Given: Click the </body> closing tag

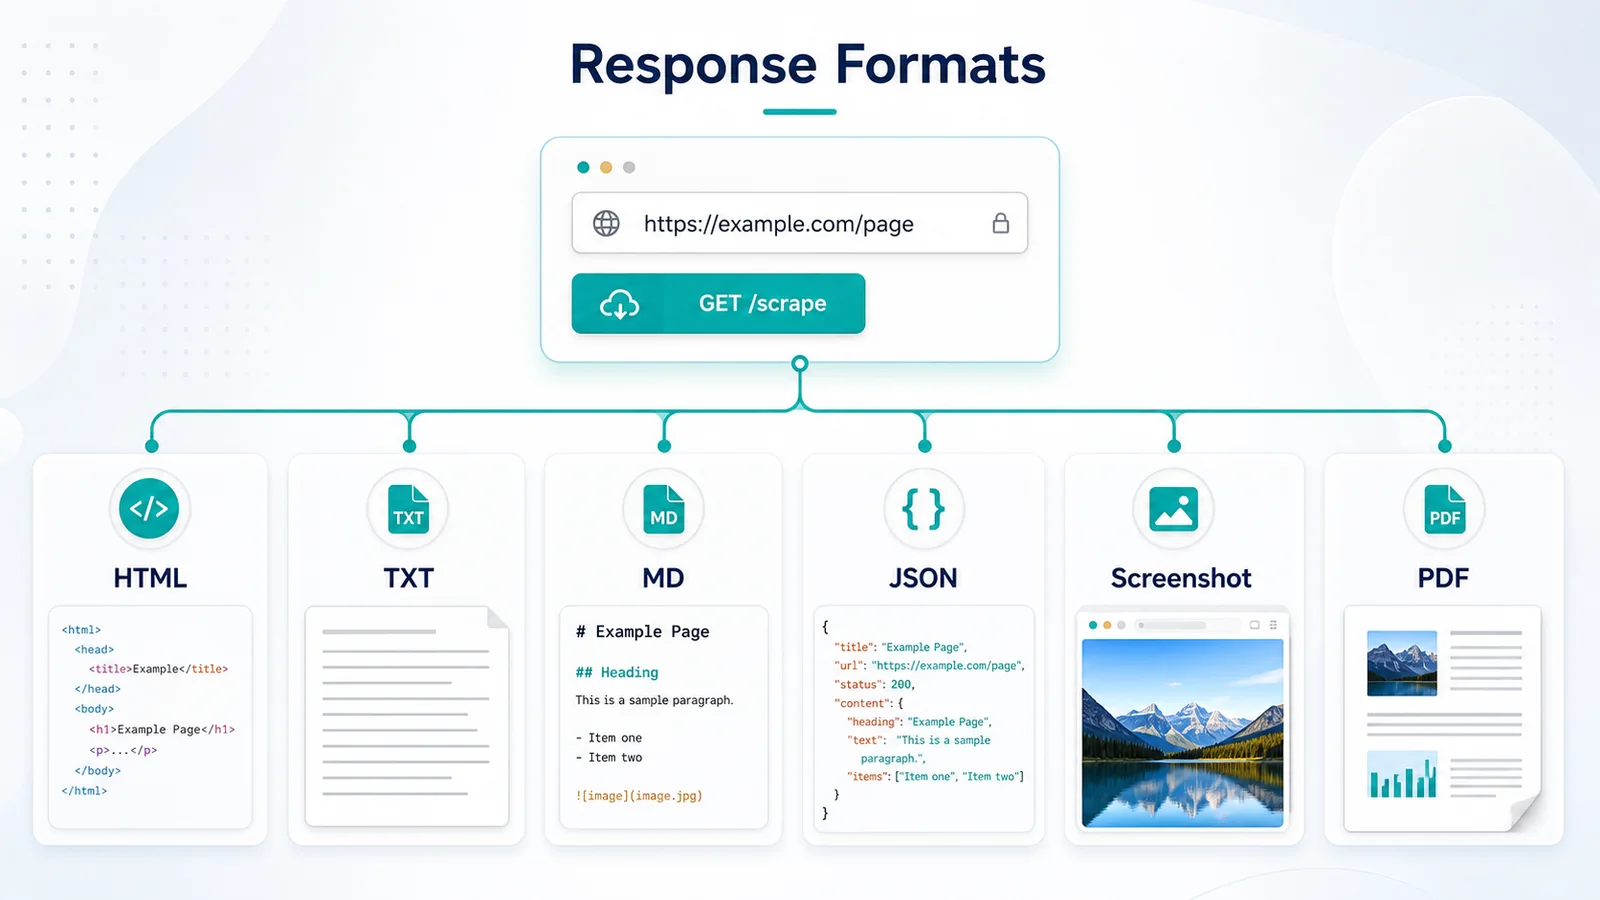Looking at the screenshot, I should pos(97,771).
